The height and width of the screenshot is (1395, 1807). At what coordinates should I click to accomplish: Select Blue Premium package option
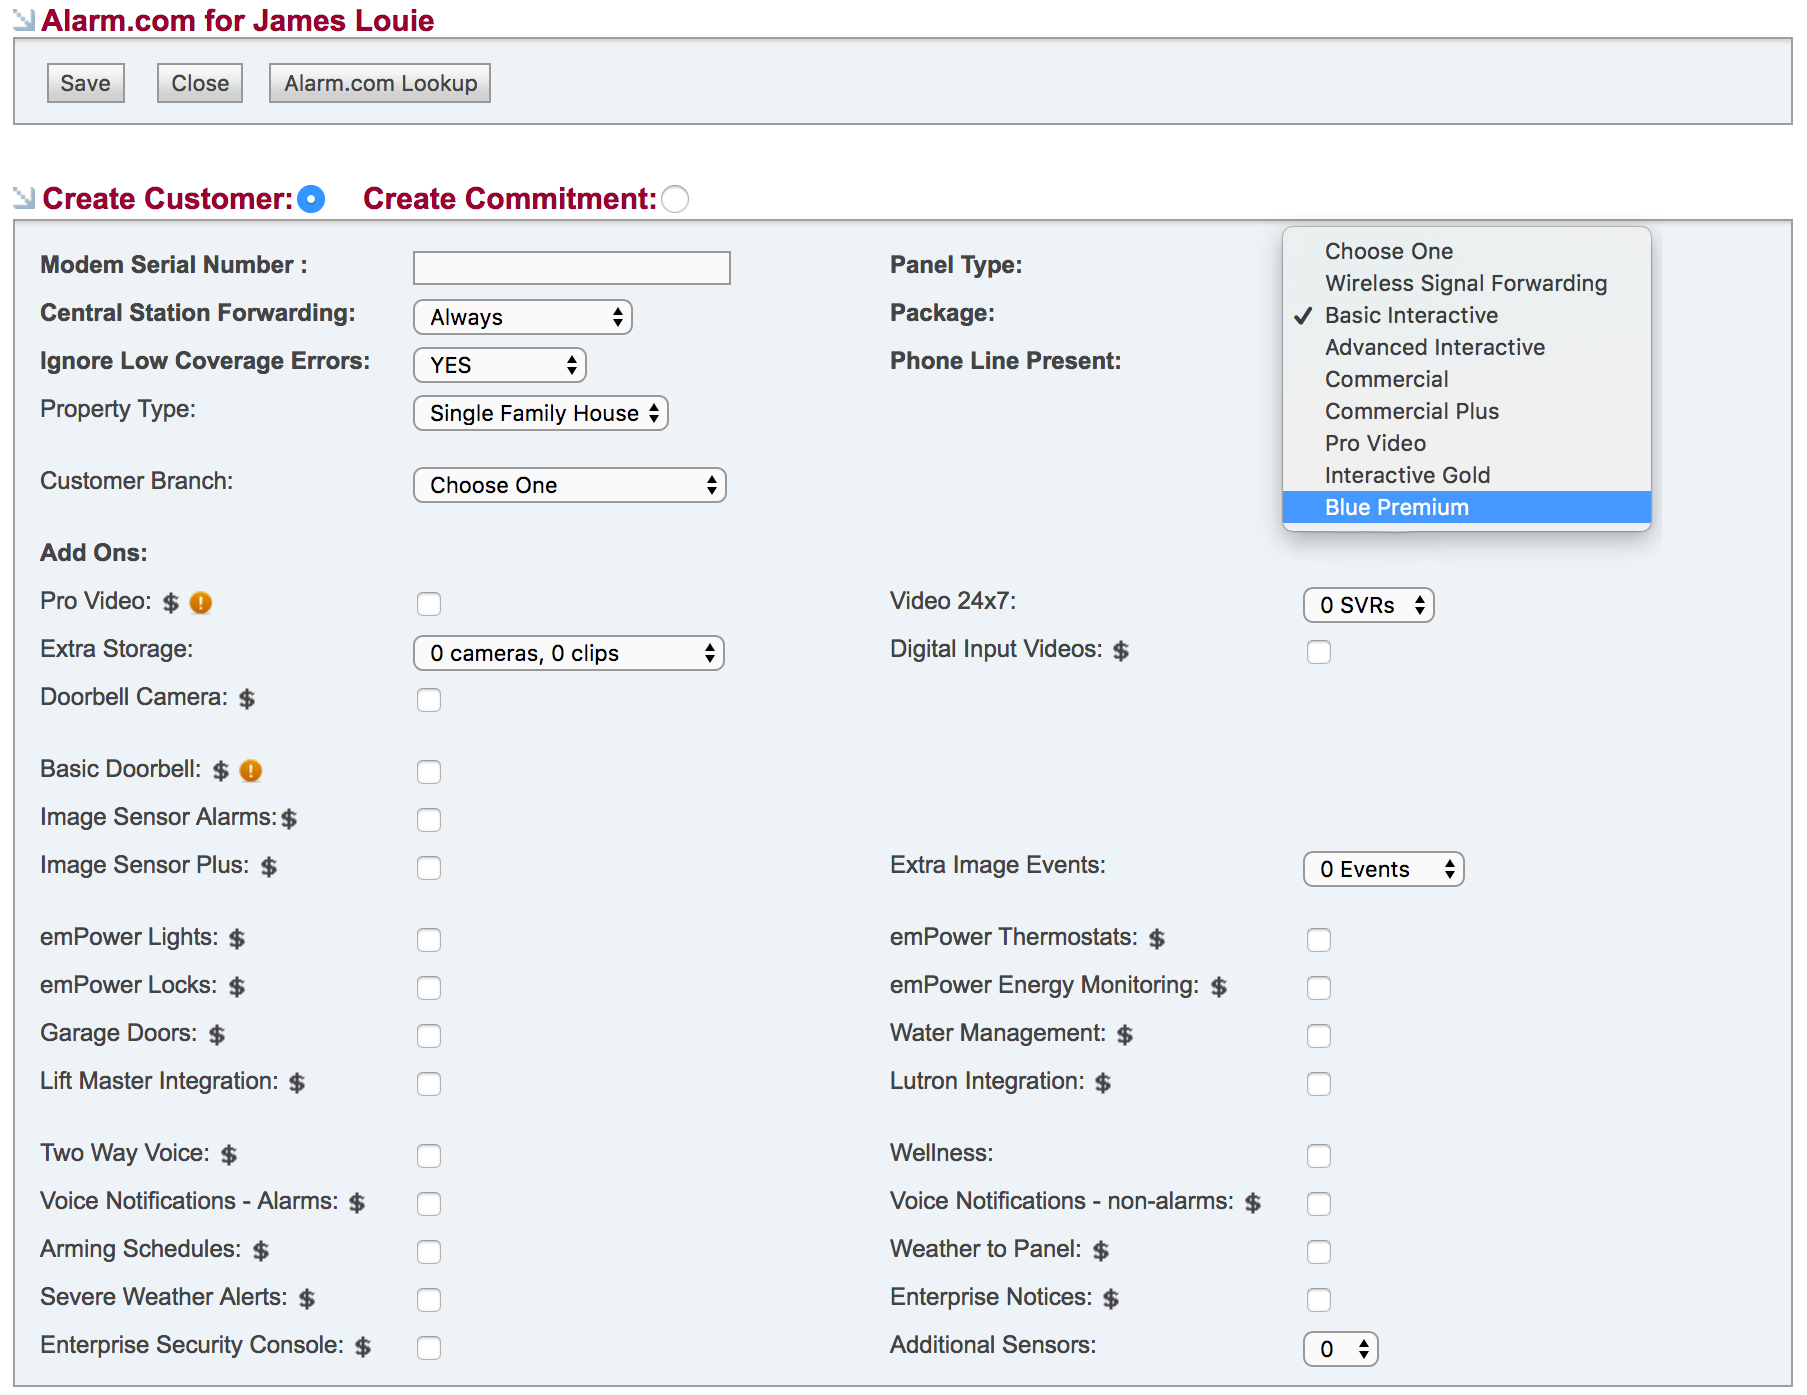tap(1466, 507)
